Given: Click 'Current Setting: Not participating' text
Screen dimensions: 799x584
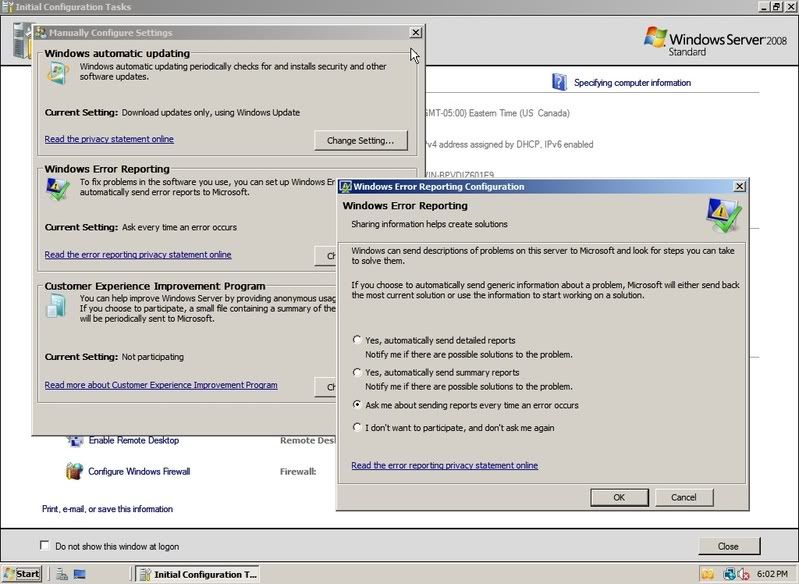Looking at the screenshot, I should [114, 357].
